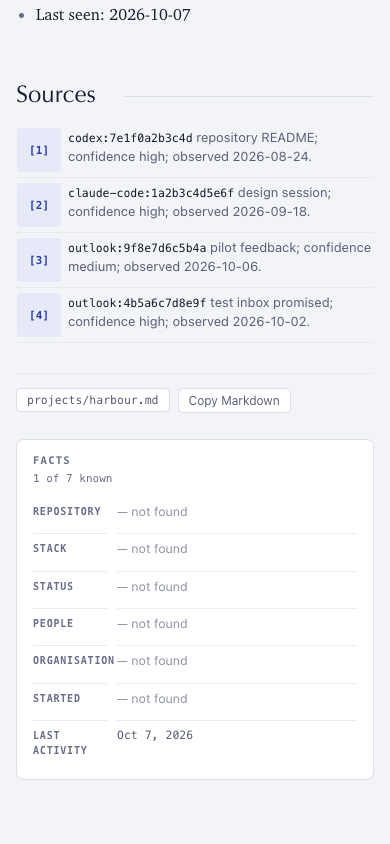The image size is (390, 844).
Task: Open the [2] source reference badge
Action: (39, 205)
